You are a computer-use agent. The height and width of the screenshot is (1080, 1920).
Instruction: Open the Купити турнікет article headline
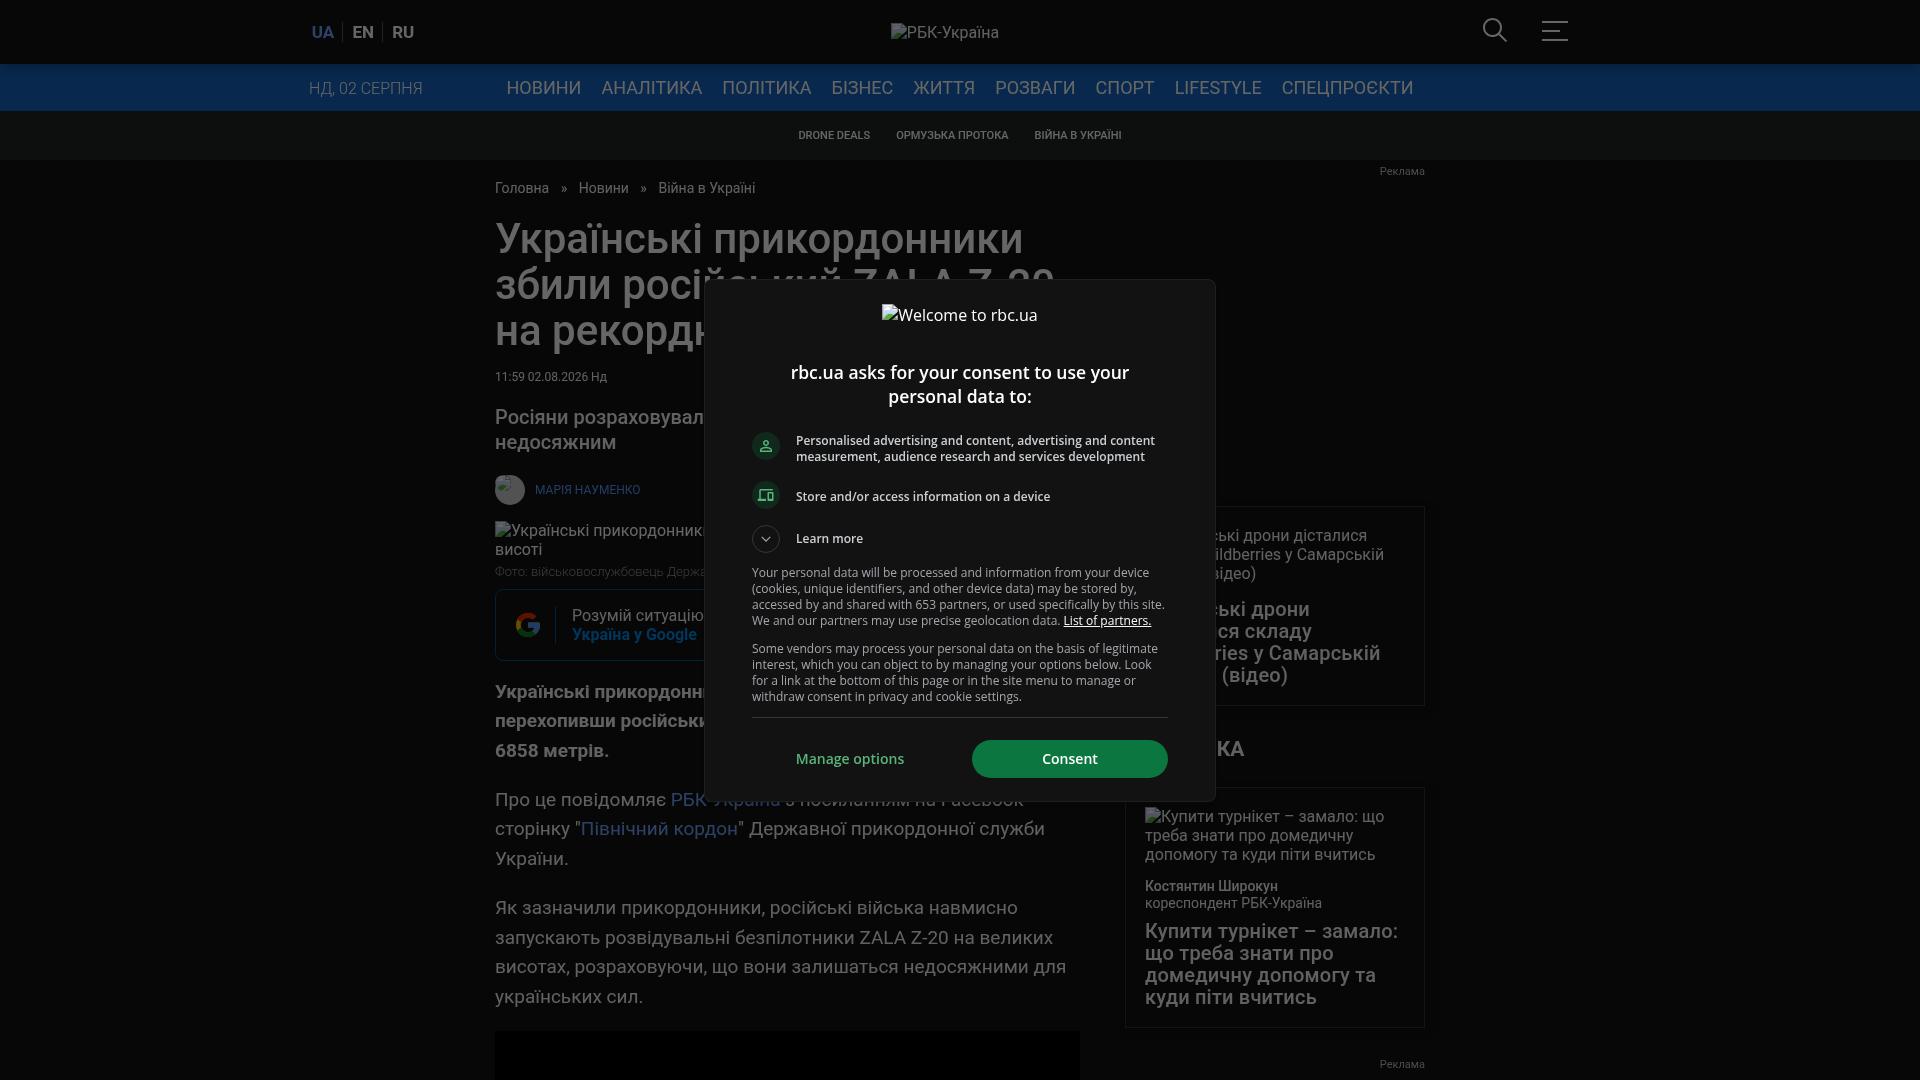(1272, 964)
